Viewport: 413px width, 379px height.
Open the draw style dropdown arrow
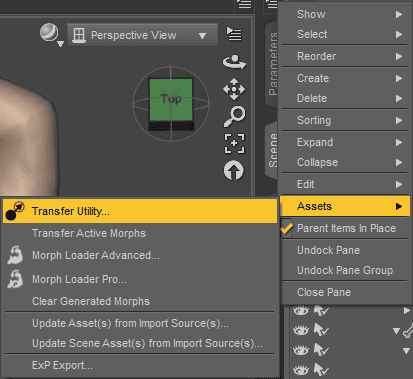point(60,44)
